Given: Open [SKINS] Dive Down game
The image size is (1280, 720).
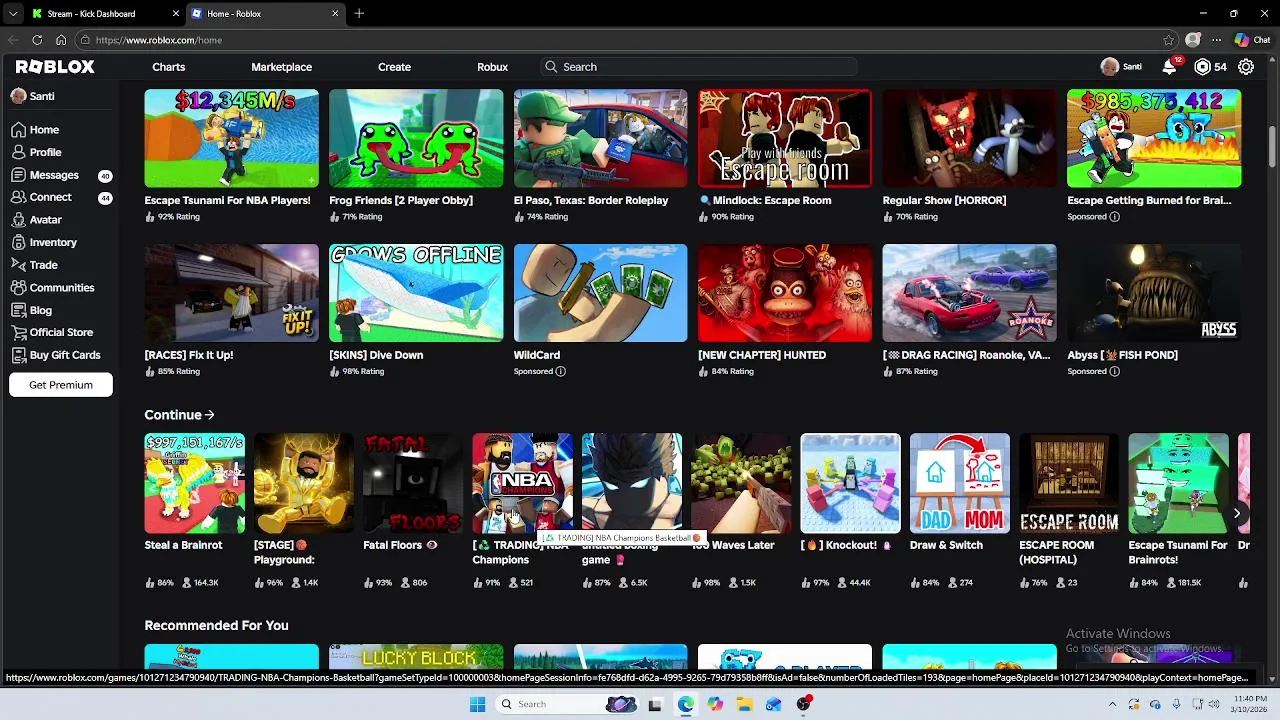Looking at the screenshot, I should pos(416,293).
